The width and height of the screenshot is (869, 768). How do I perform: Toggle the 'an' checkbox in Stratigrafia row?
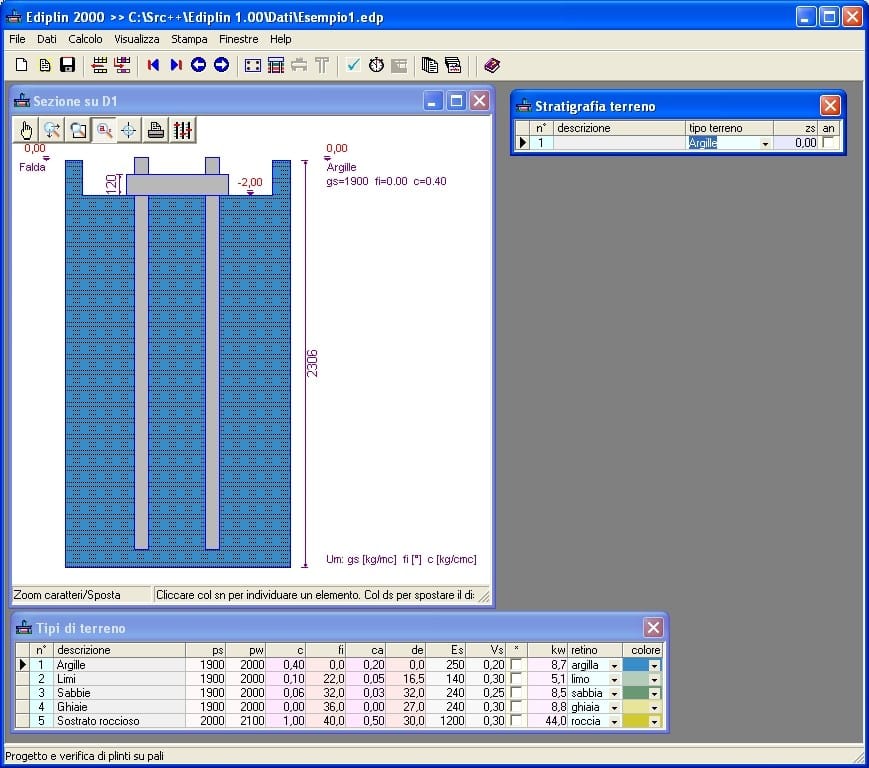pos(827,143)
